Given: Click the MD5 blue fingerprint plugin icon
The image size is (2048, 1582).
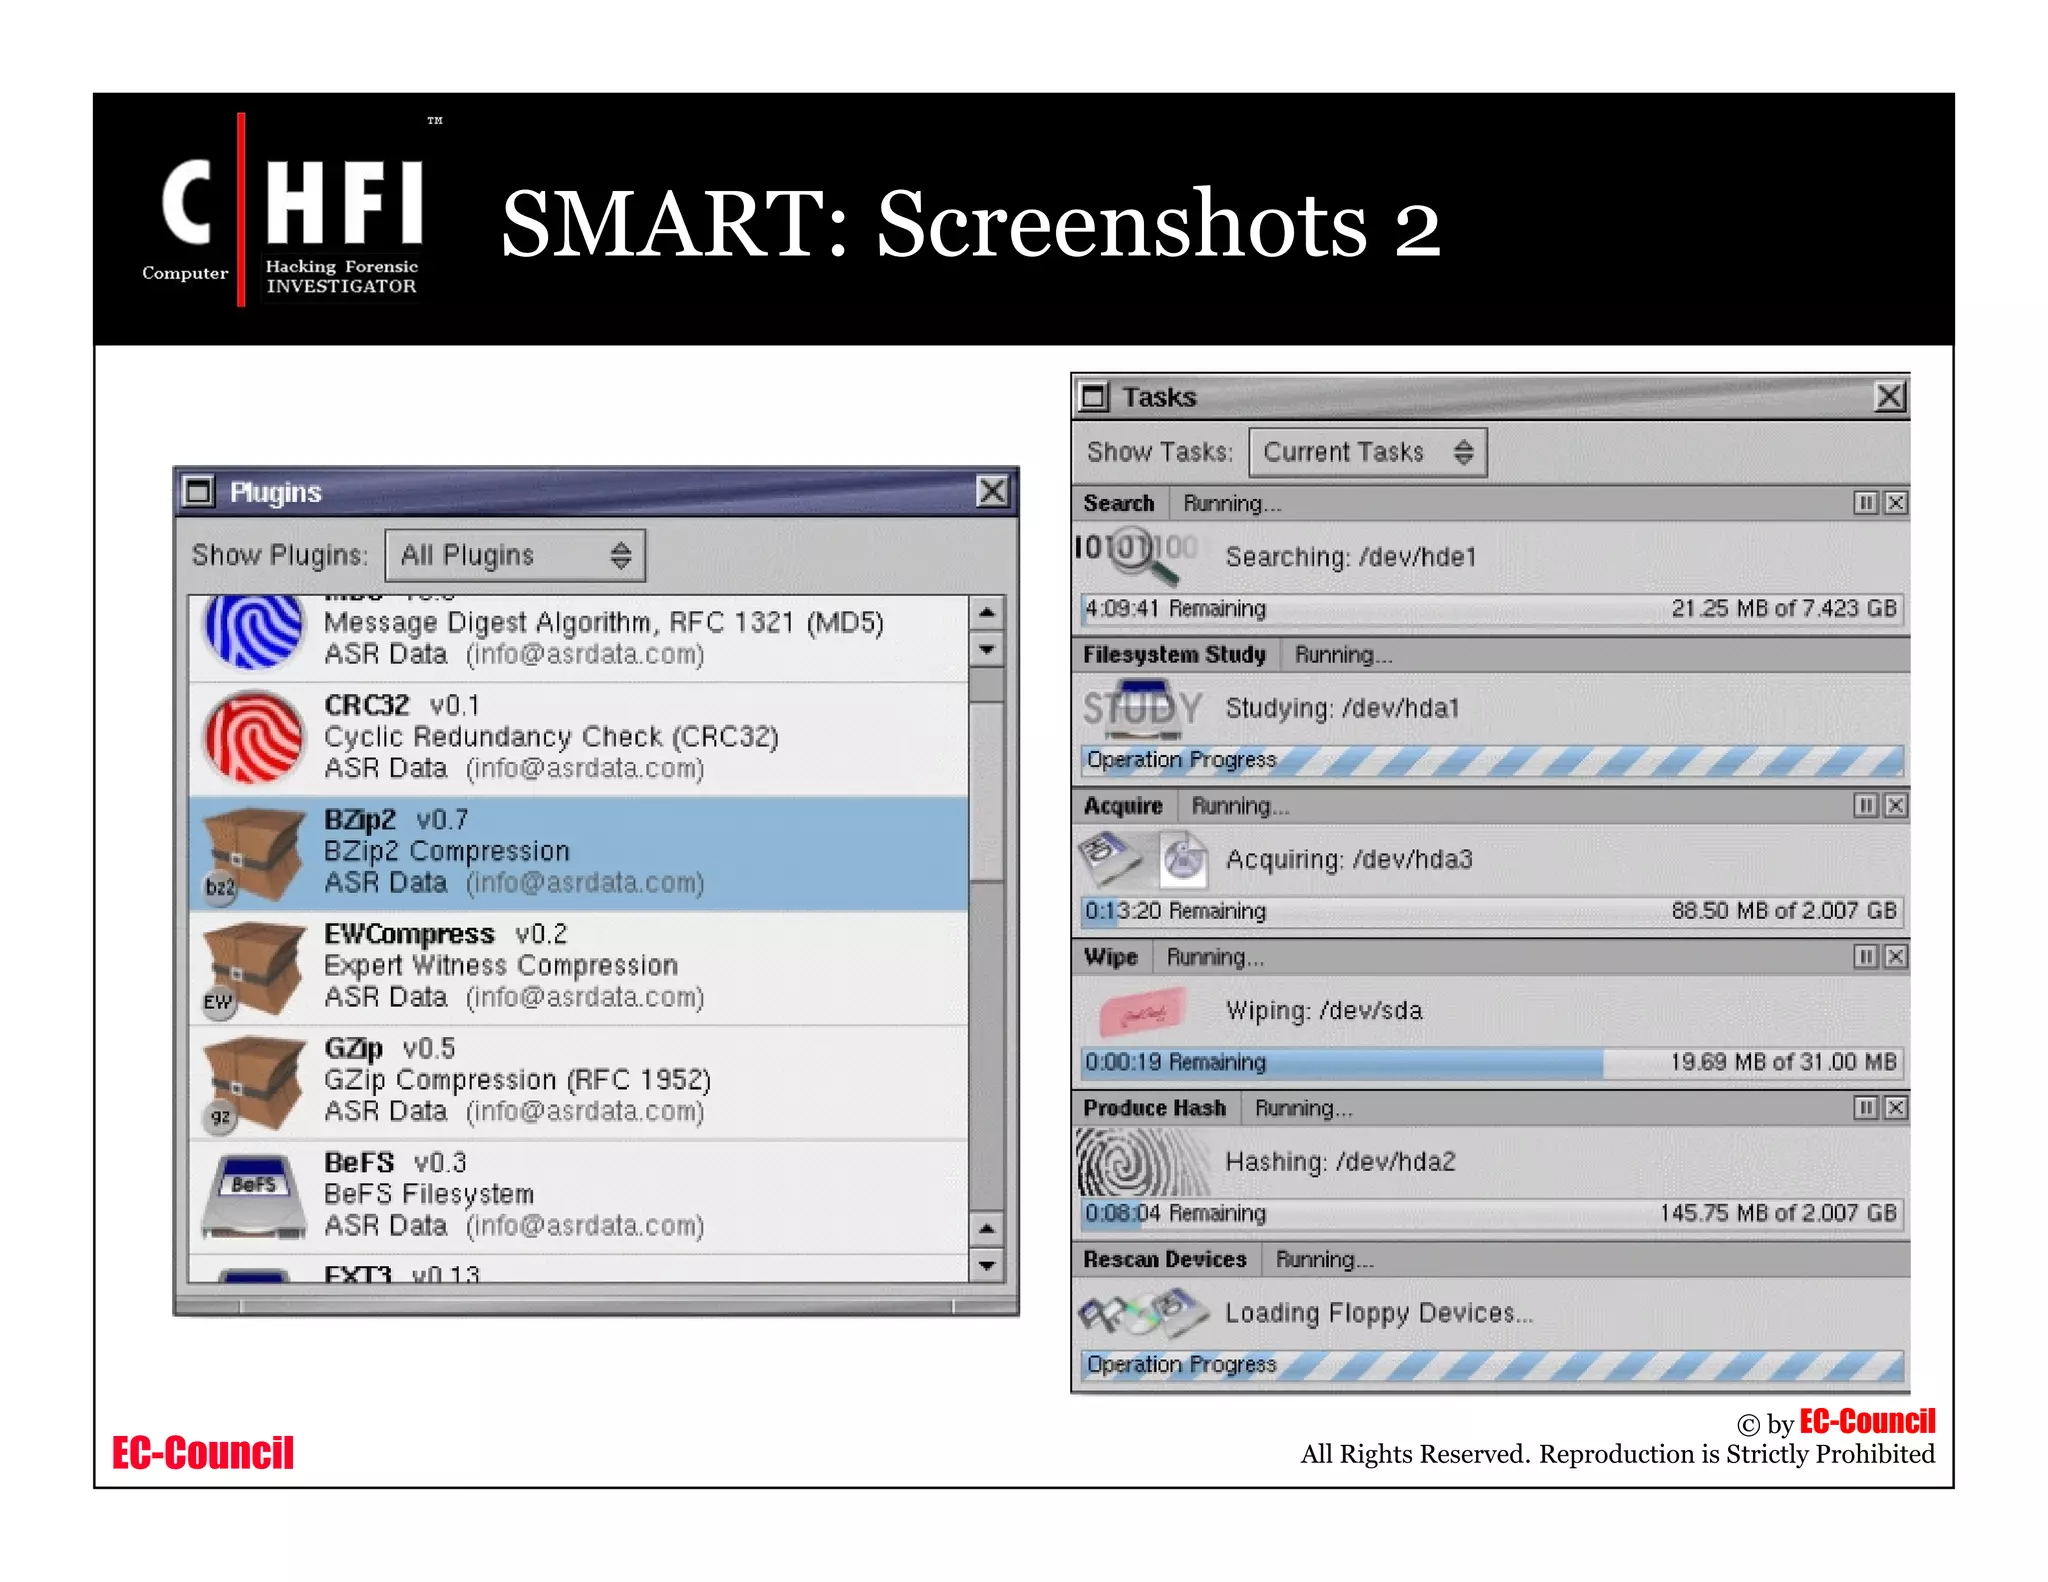Looking at the screenshot, I should (253, 631).
